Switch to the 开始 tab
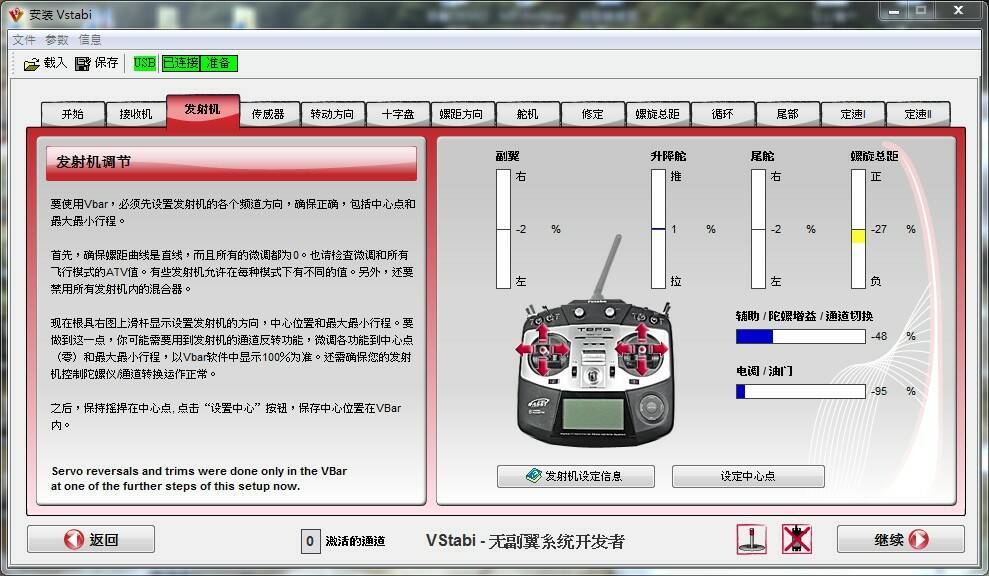Screen dimensions: 989x576 click(73, 114)
